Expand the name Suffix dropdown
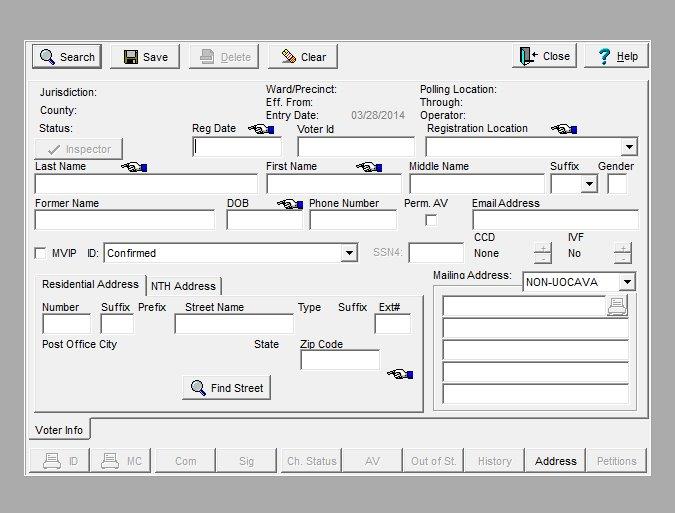 589,184
